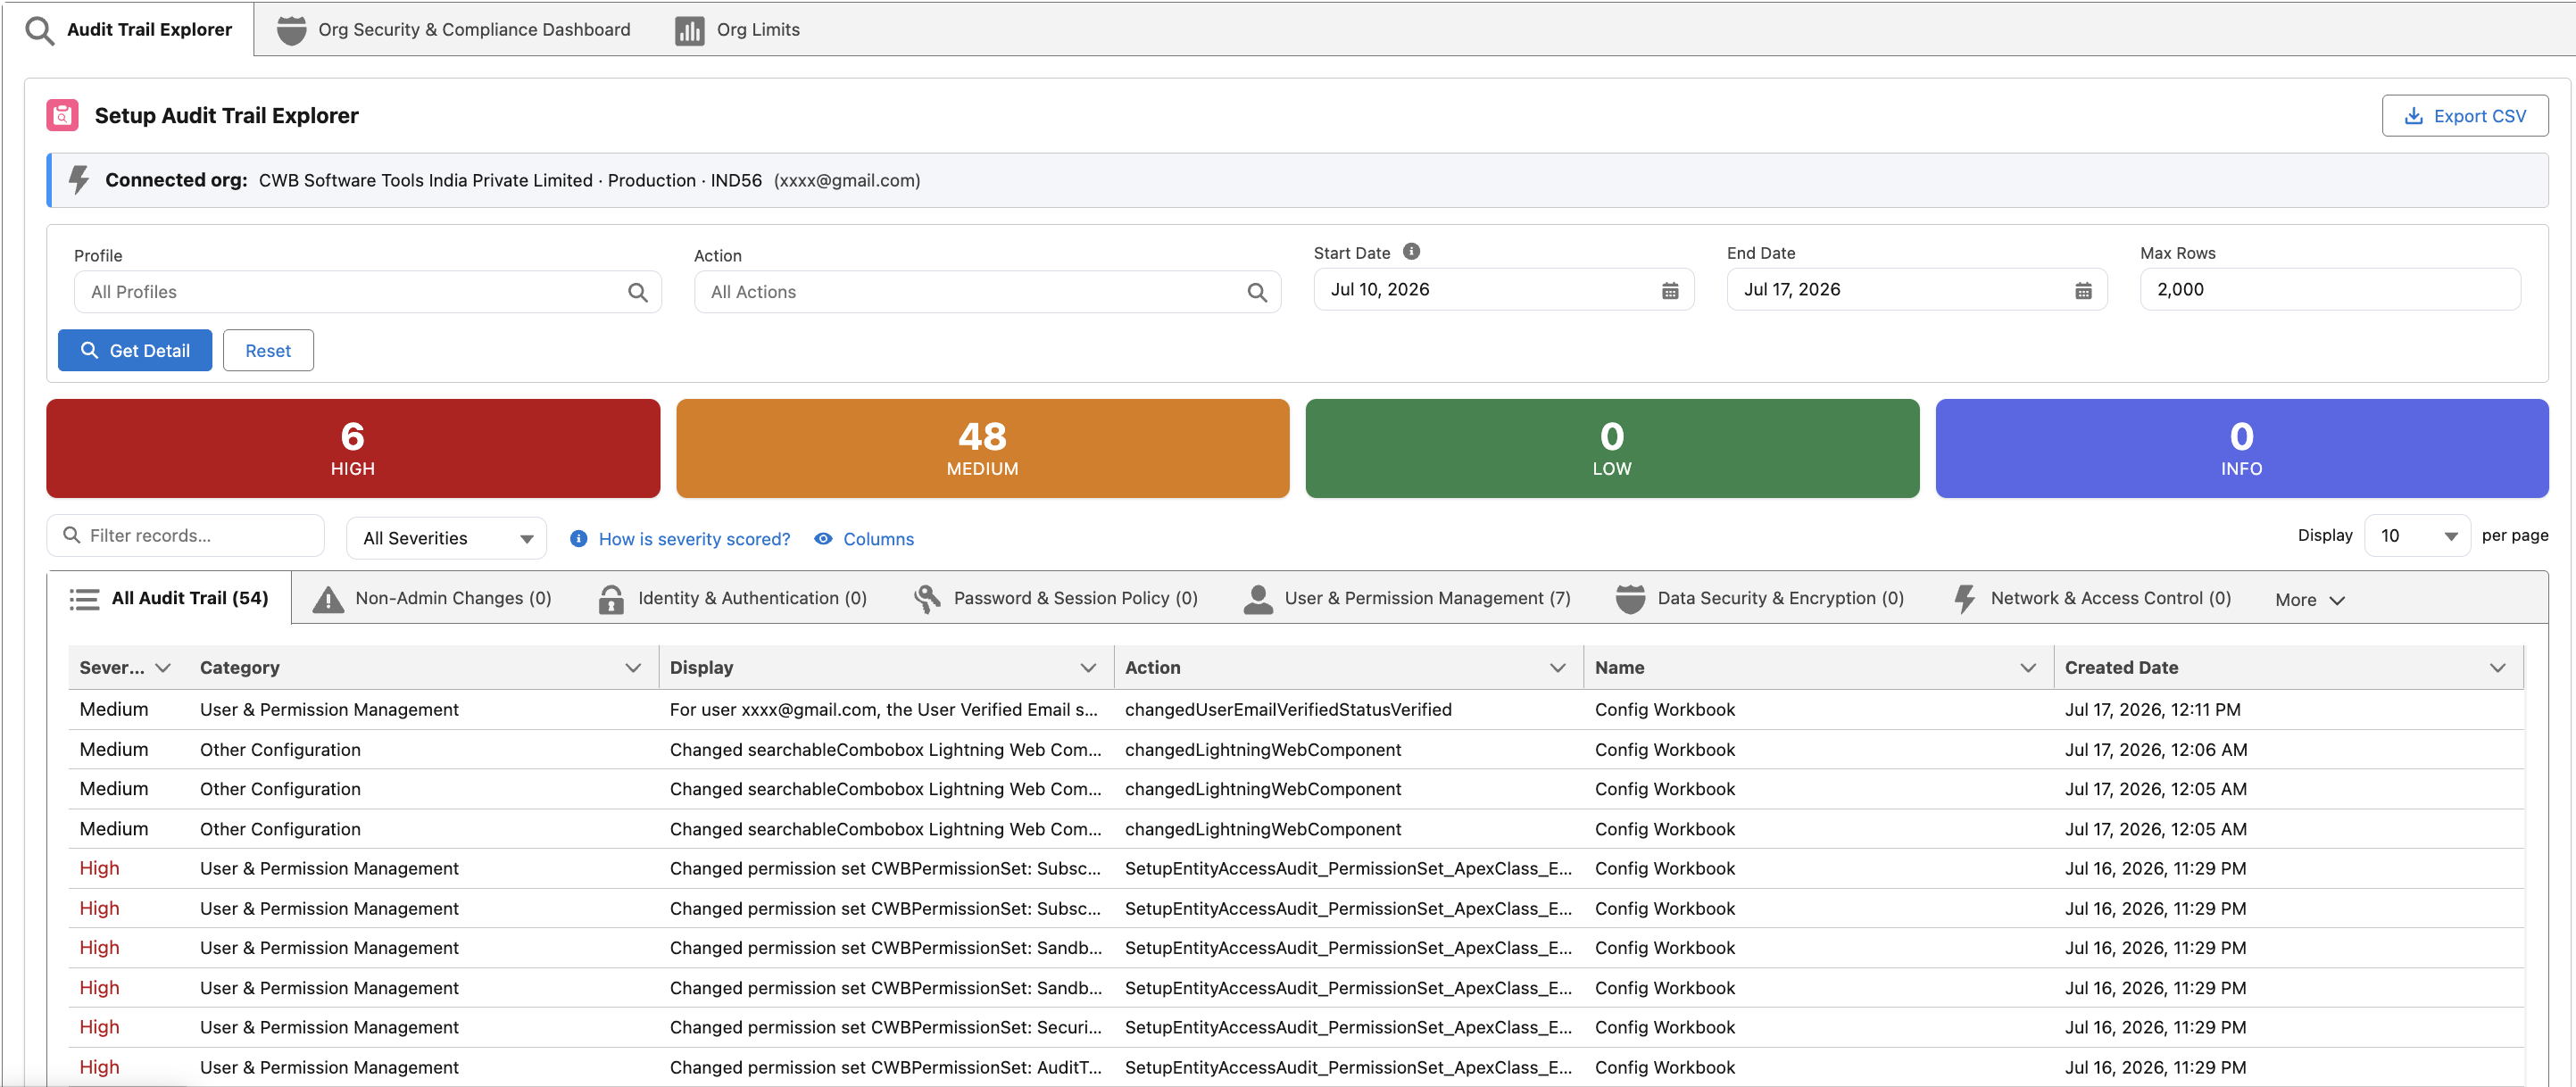Click the pink Setup Audit Trail icon
This screenshot has width=2576, height=1087.
(62, 115)
